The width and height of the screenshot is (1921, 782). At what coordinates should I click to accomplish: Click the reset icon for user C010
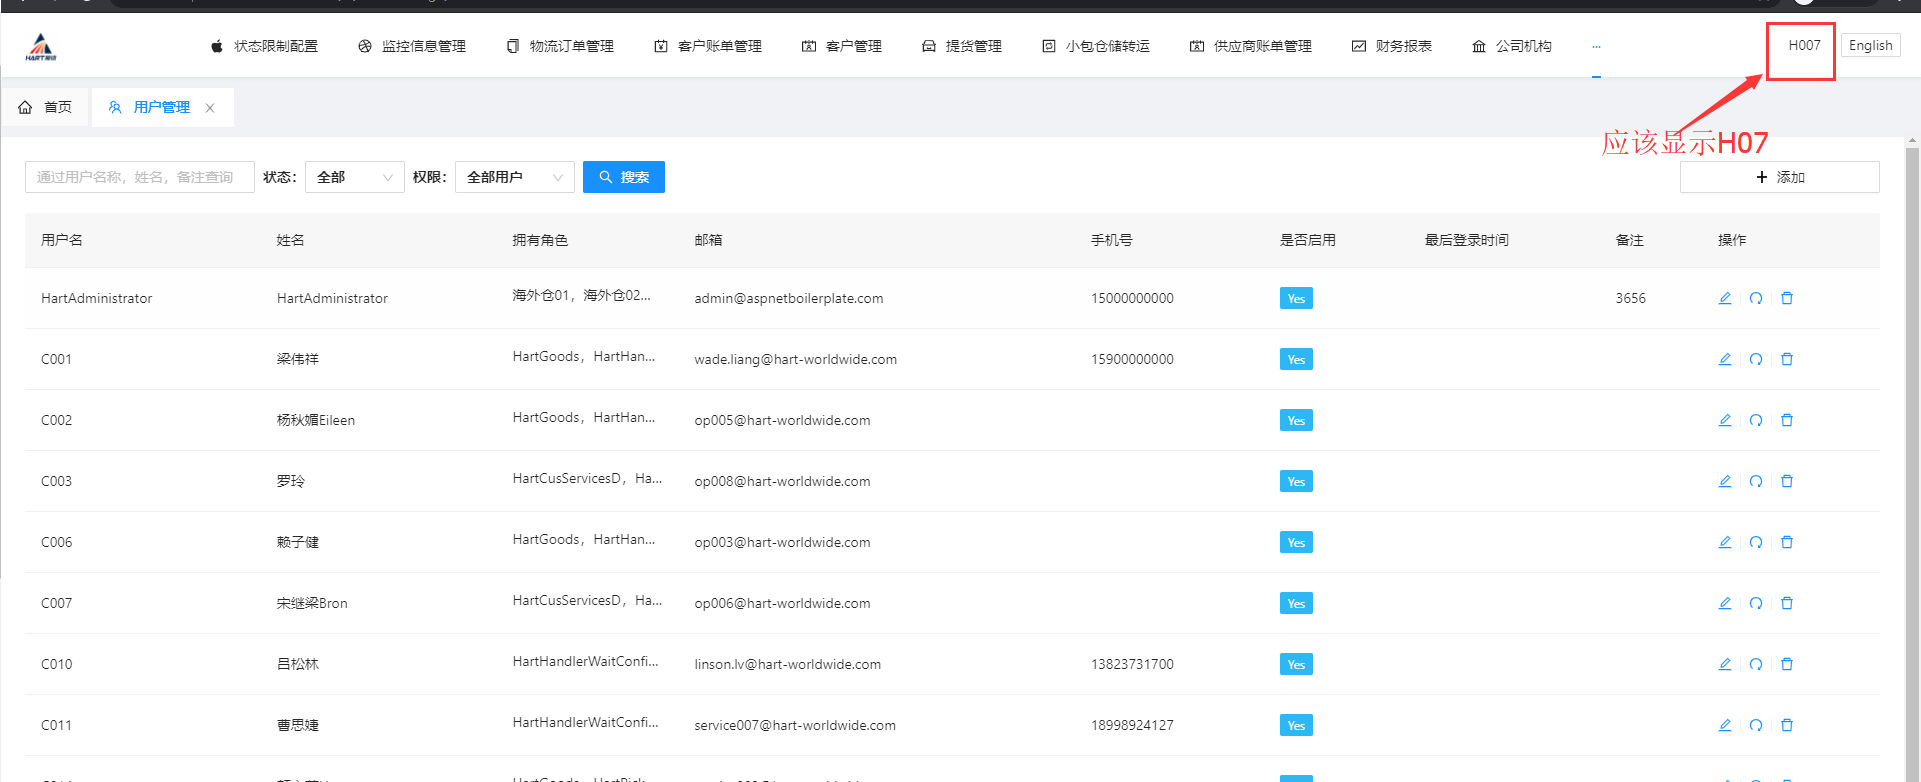pyautogui.click(x=1756, y=664)
